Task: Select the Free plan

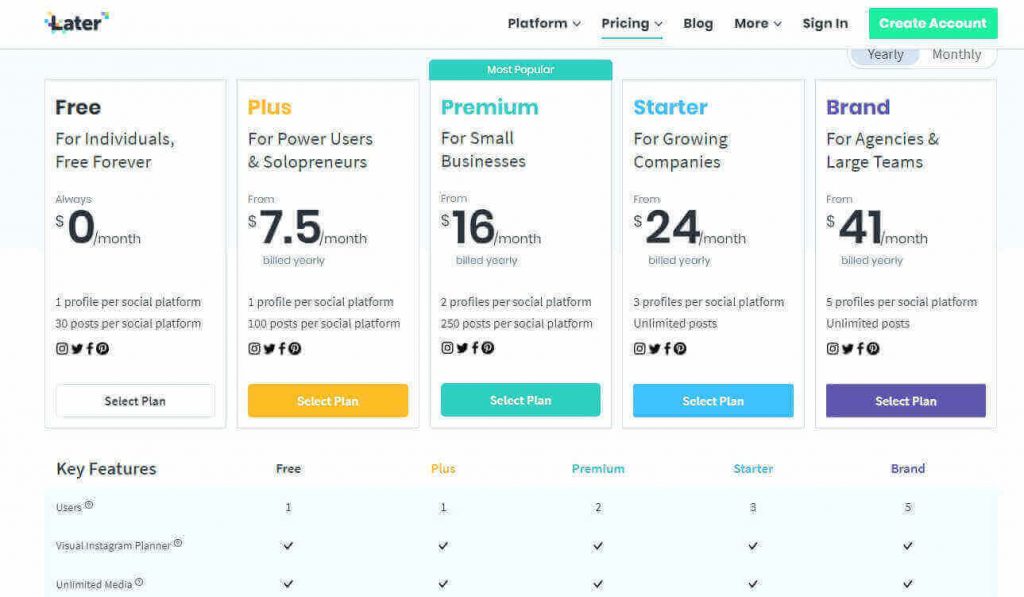Action: point(135,401)
